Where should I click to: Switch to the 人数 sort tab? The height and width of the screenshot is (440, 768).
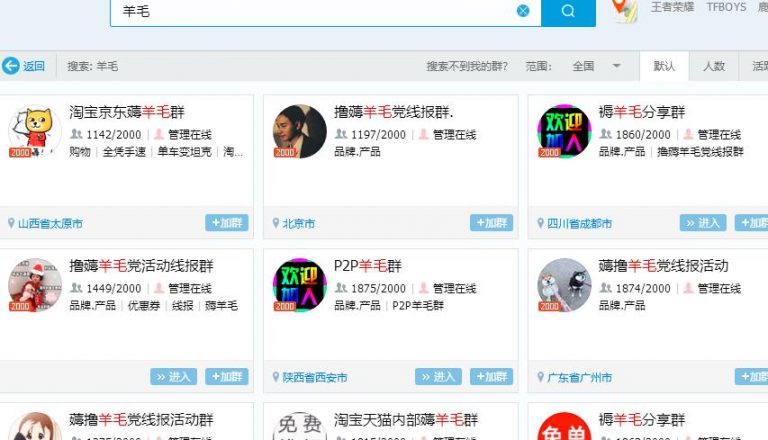coord(713,66)
